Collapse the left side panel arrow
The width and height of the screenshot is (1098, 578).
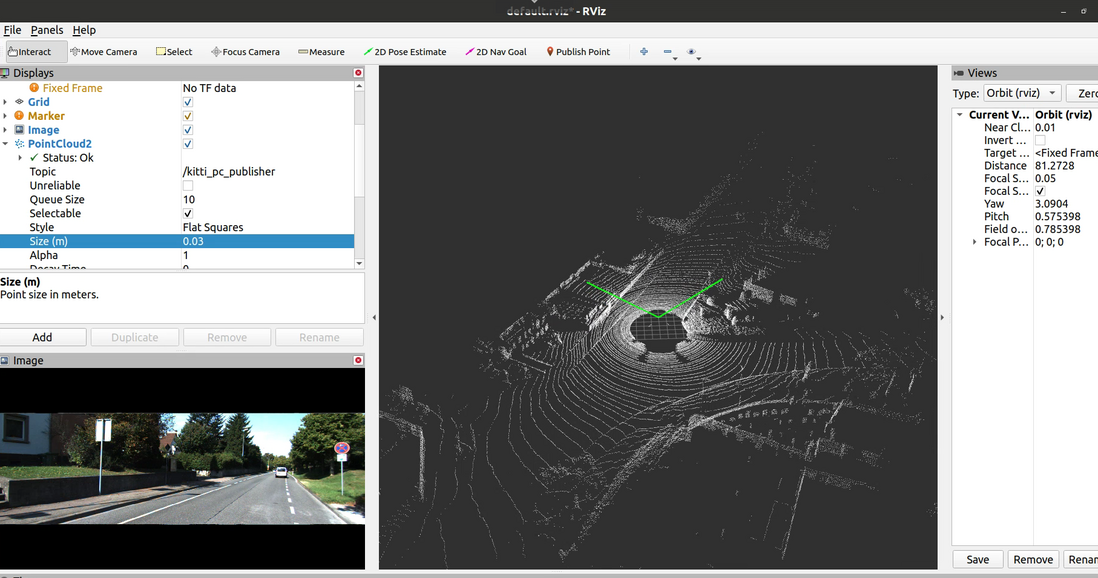[374, 317]
